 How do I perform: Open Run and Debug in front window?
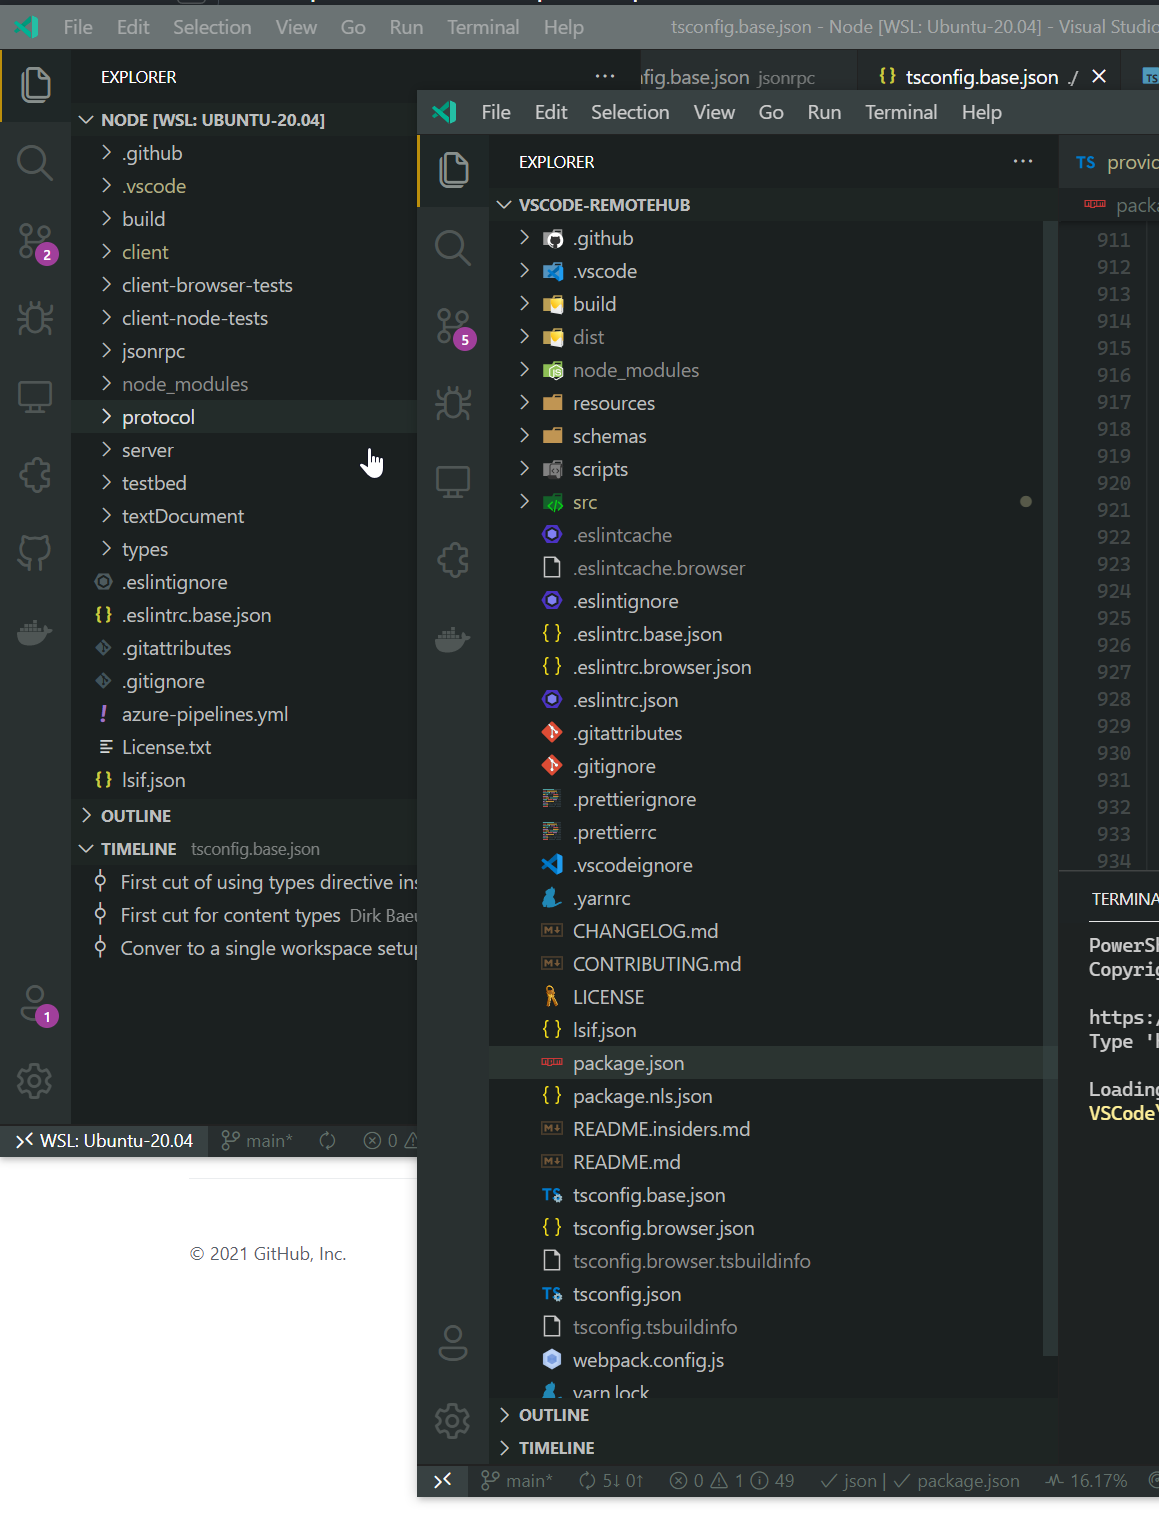tap(453, 404)
